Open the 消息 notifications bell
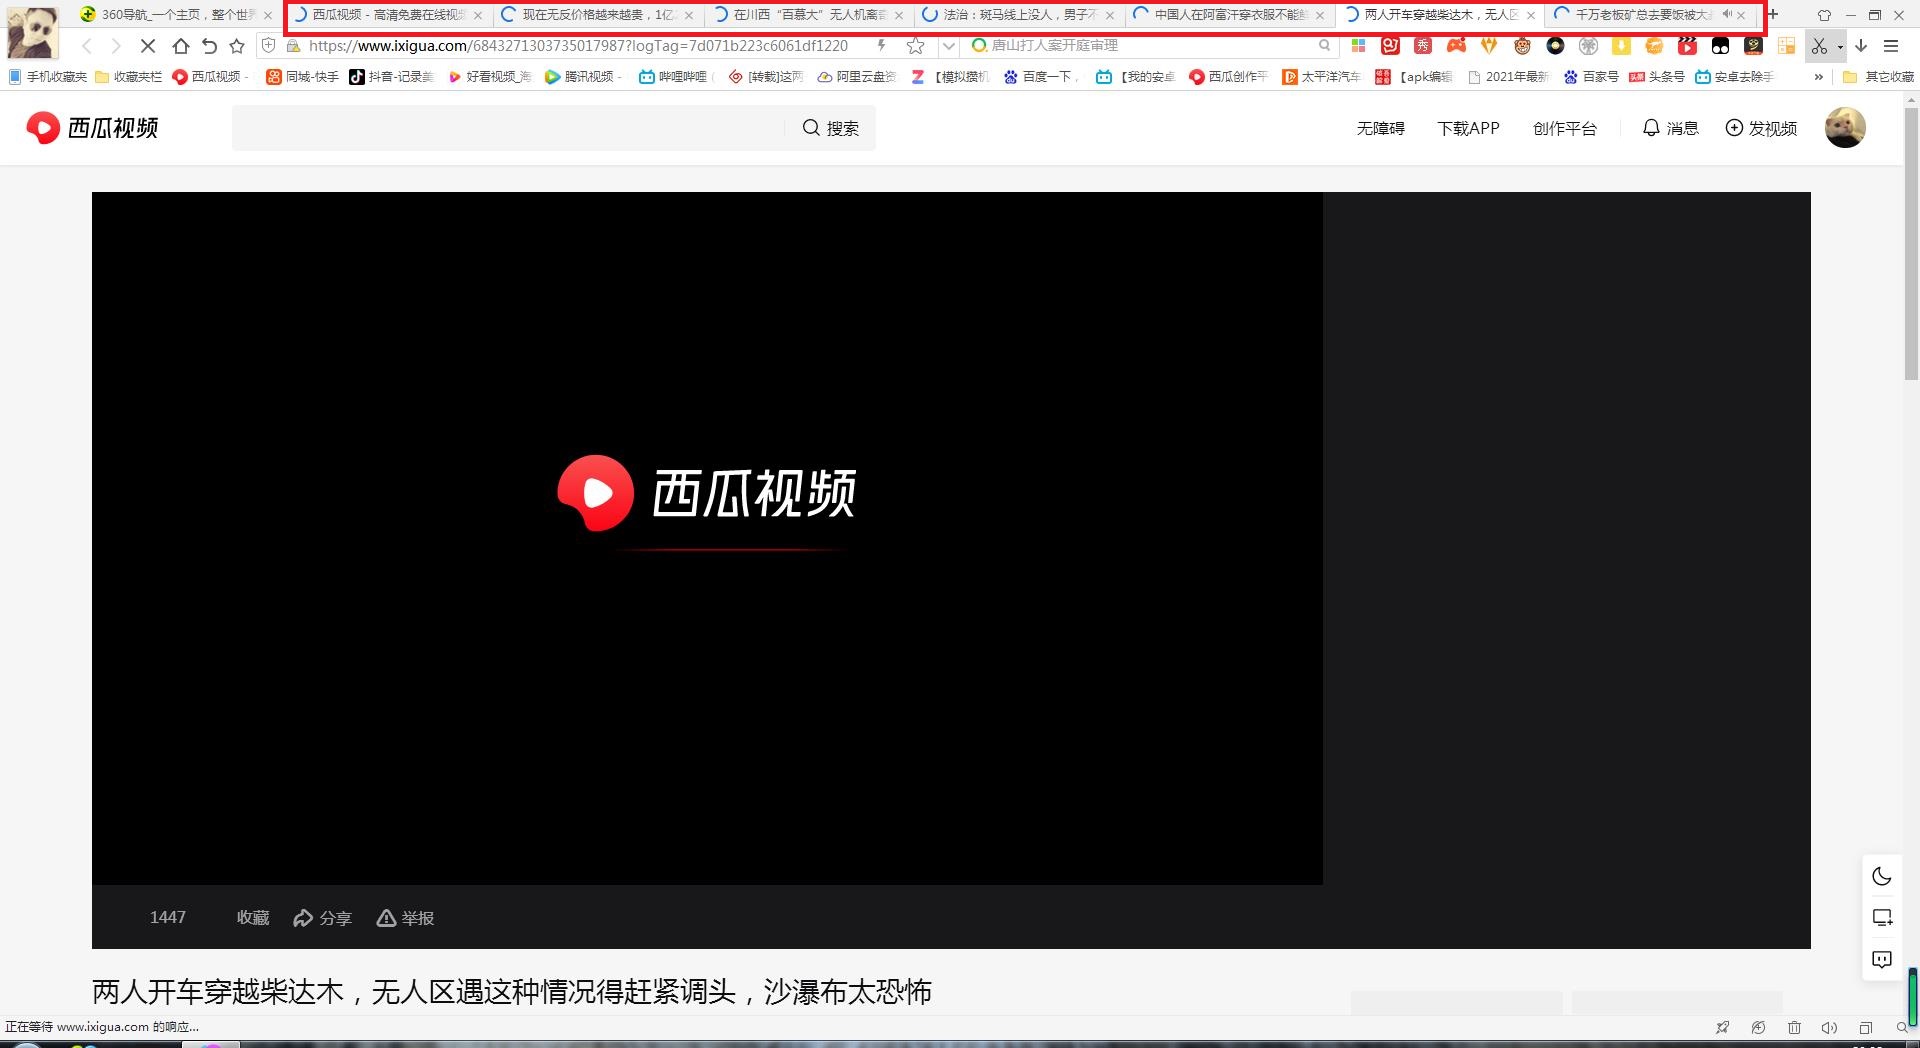 point(1670,128)
